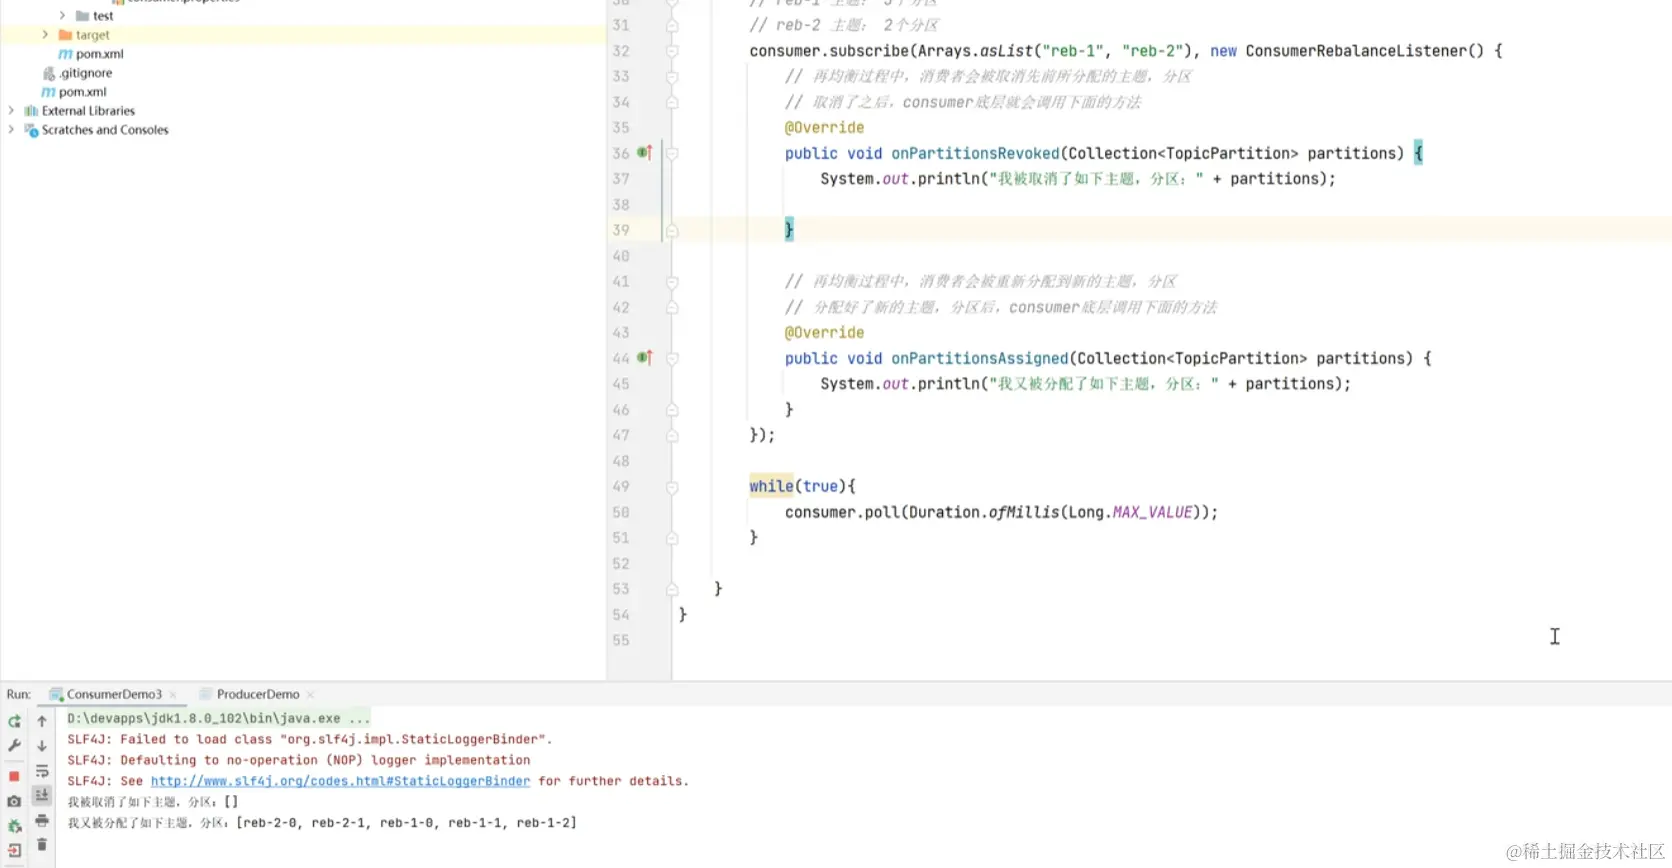Click the consumer.poll call on line 50
Image resolution: width=1672 pixels, height=868 pixels.
click(841, 512)
